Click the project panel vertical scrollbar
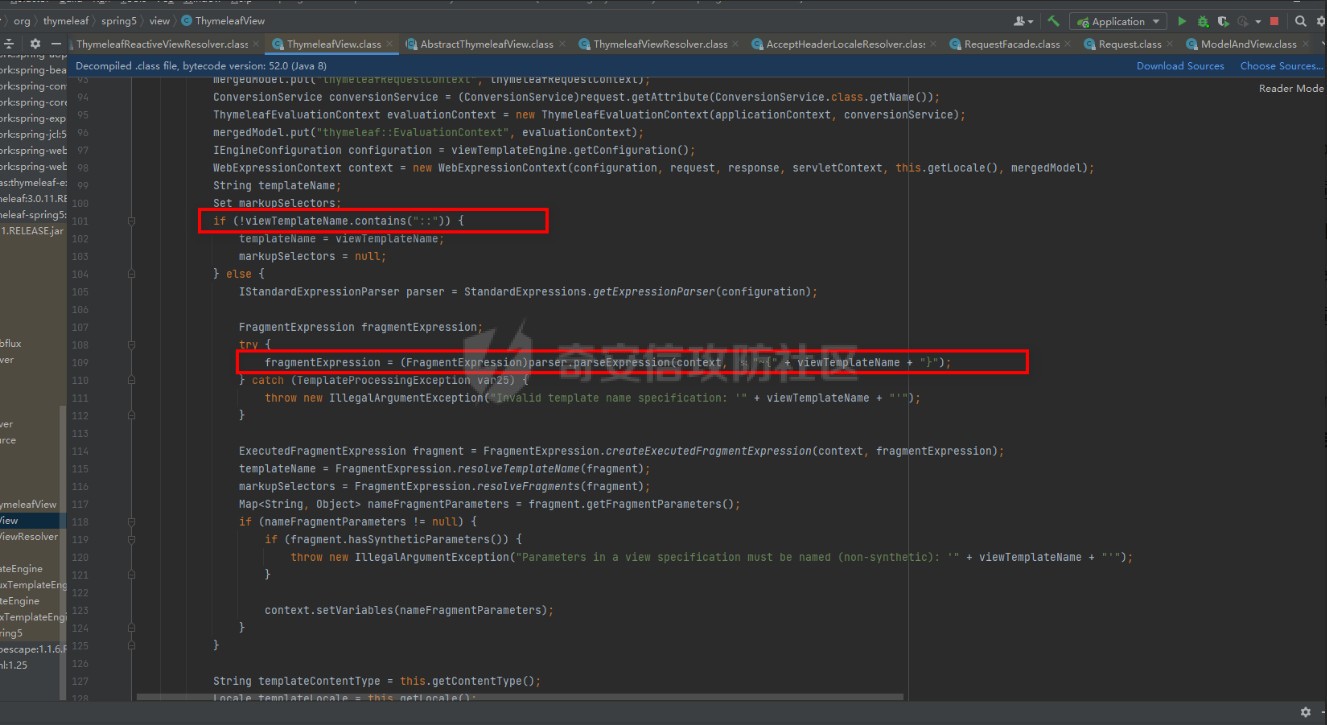 point(64,550)
